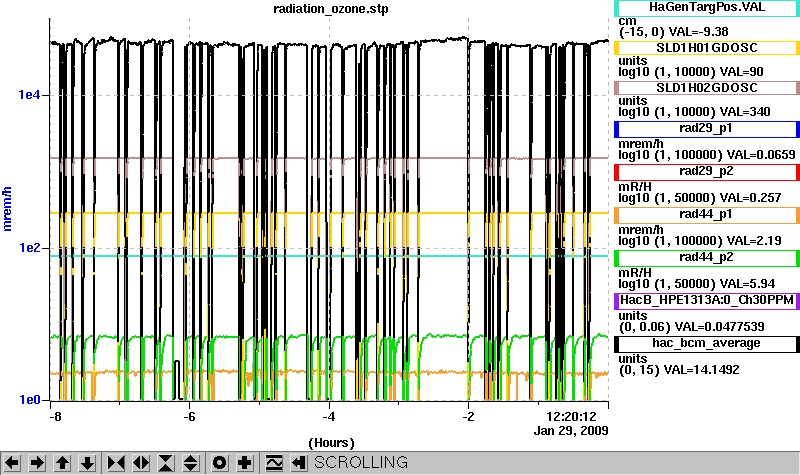Screen dimensions: 800x475
Task: Pan the plot down with the down arrow
Action: [87, 463]
